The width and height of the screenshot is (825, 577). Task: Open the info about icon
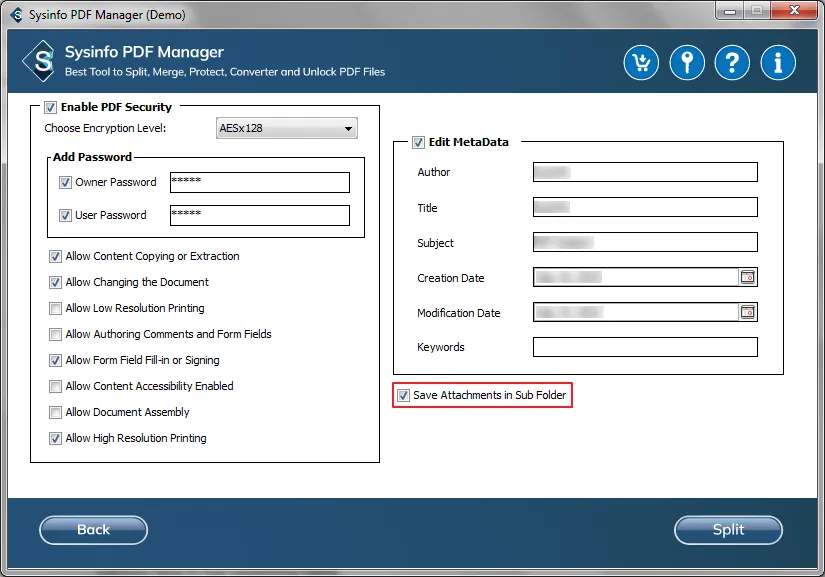[x=778, y=63]
